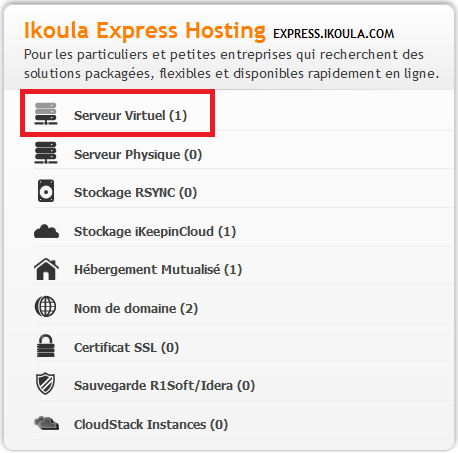Open Hébergement Mutualisé (1) link

(x=158, y=269)
